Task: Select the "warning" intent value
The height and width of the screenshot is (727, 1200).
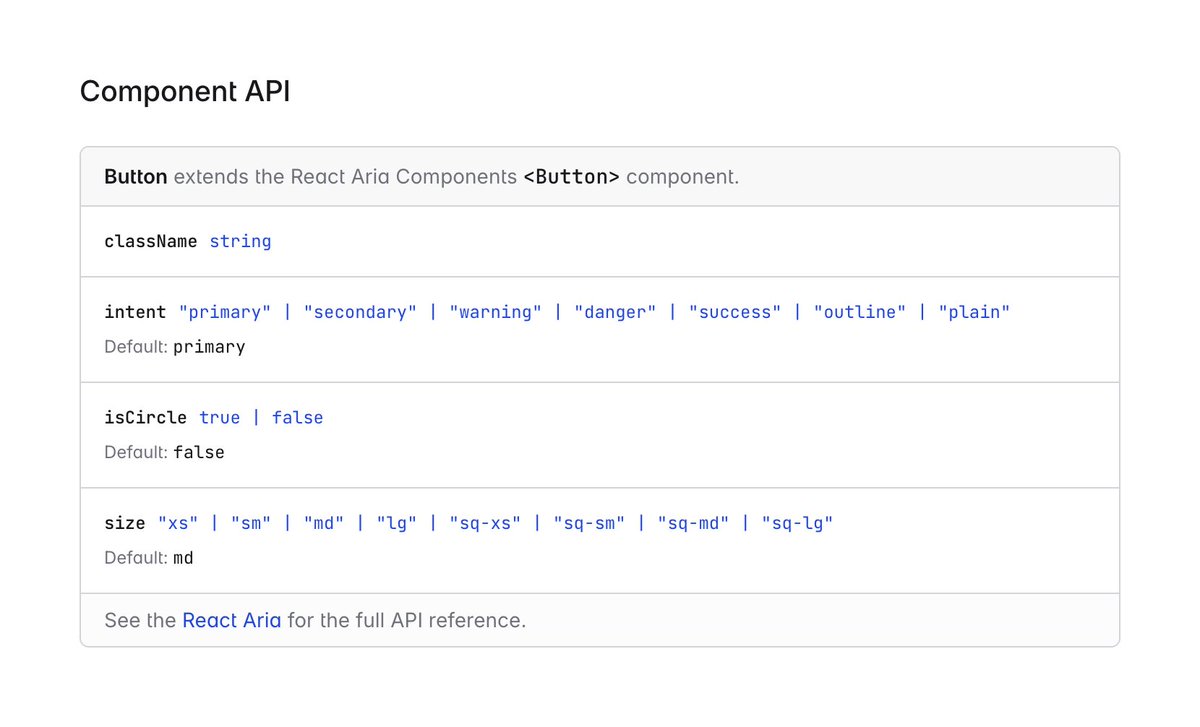Action: coord(495,312)
